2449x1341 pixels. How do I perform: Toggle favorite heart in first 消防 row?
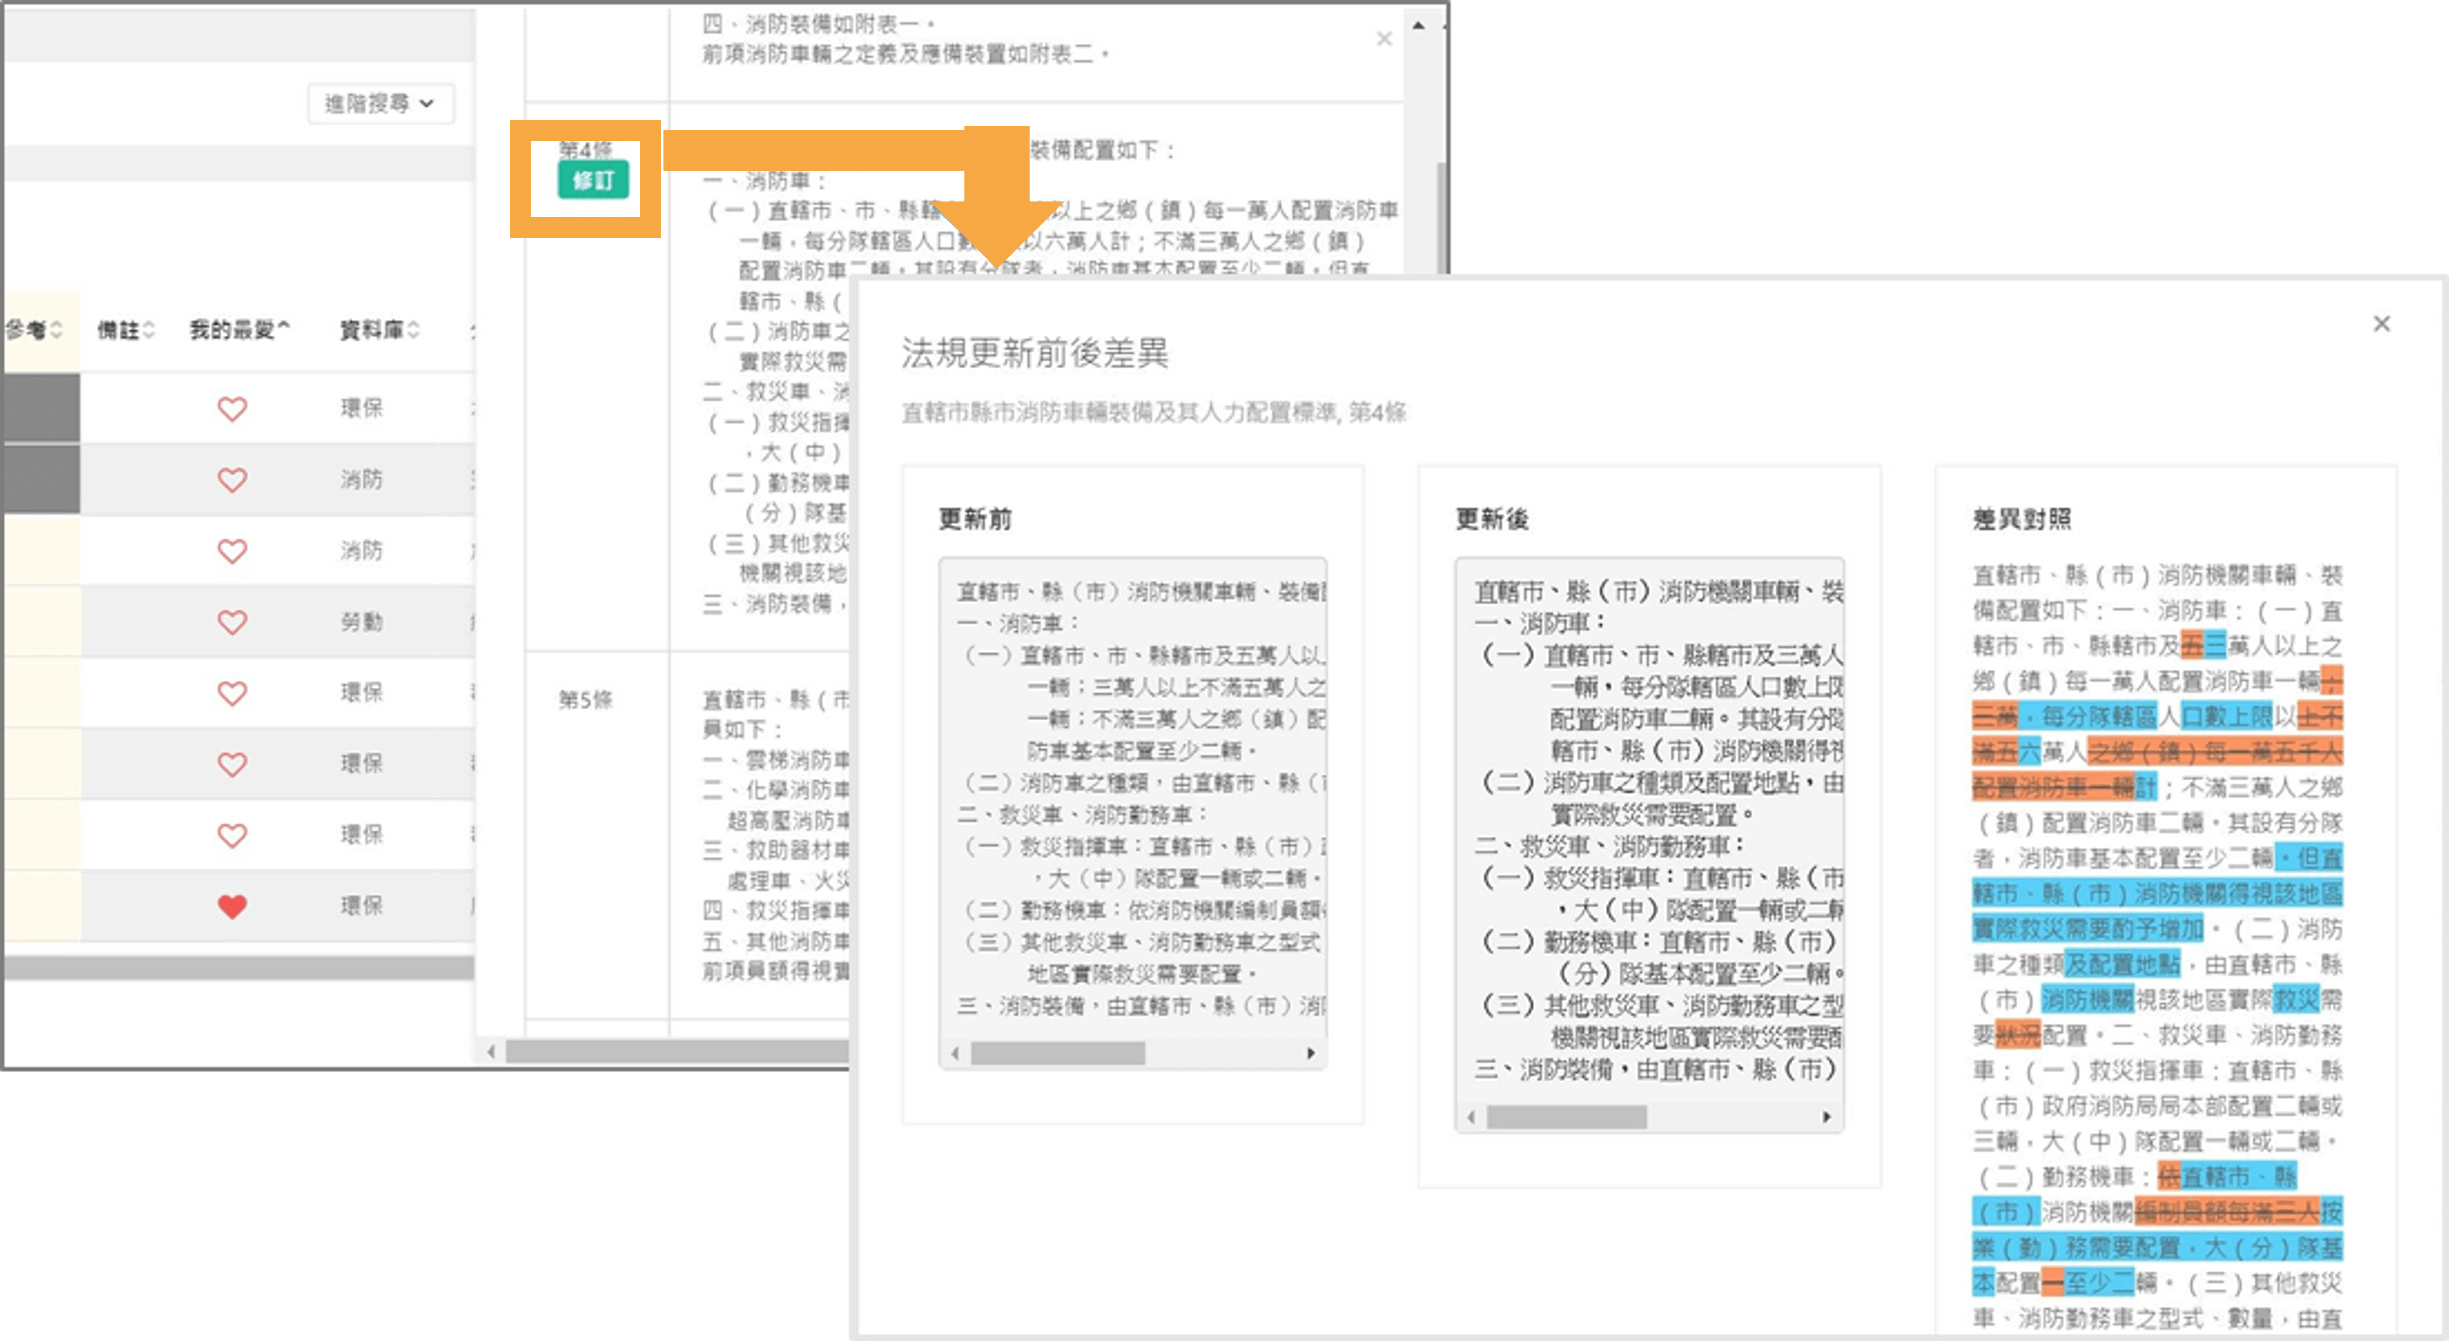coord(232,480)
